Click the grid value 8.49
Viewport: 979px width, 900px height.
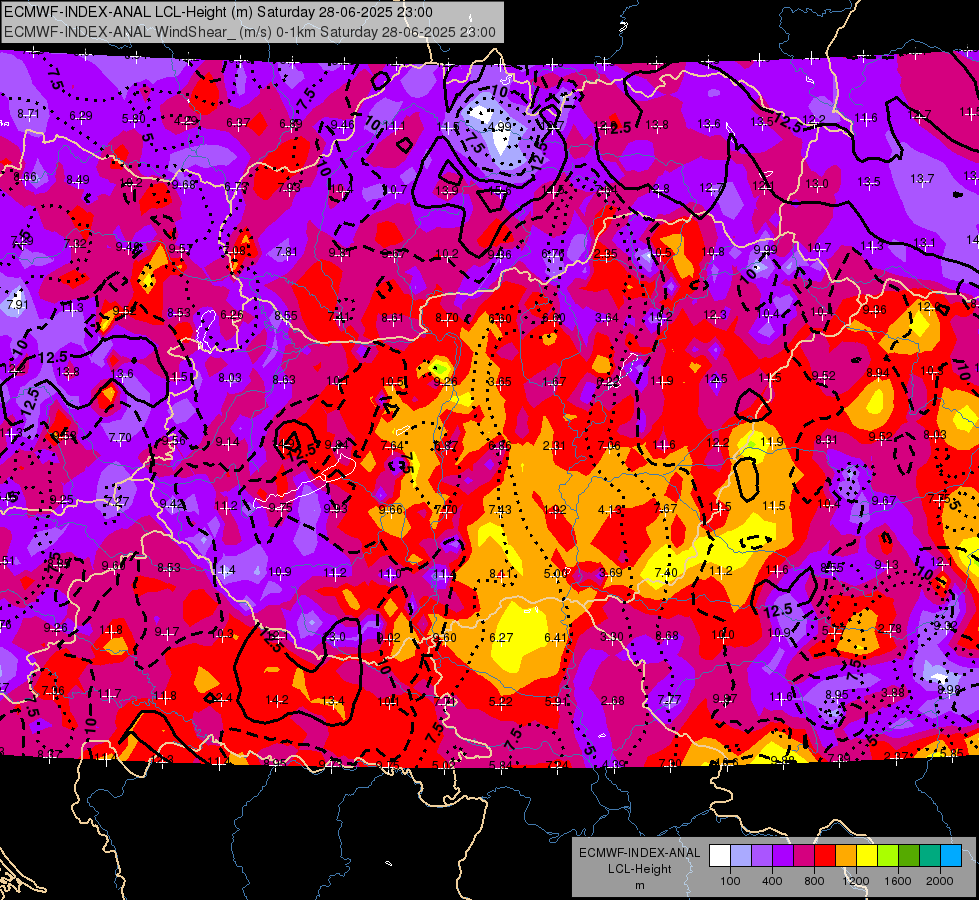pos(78,180)
